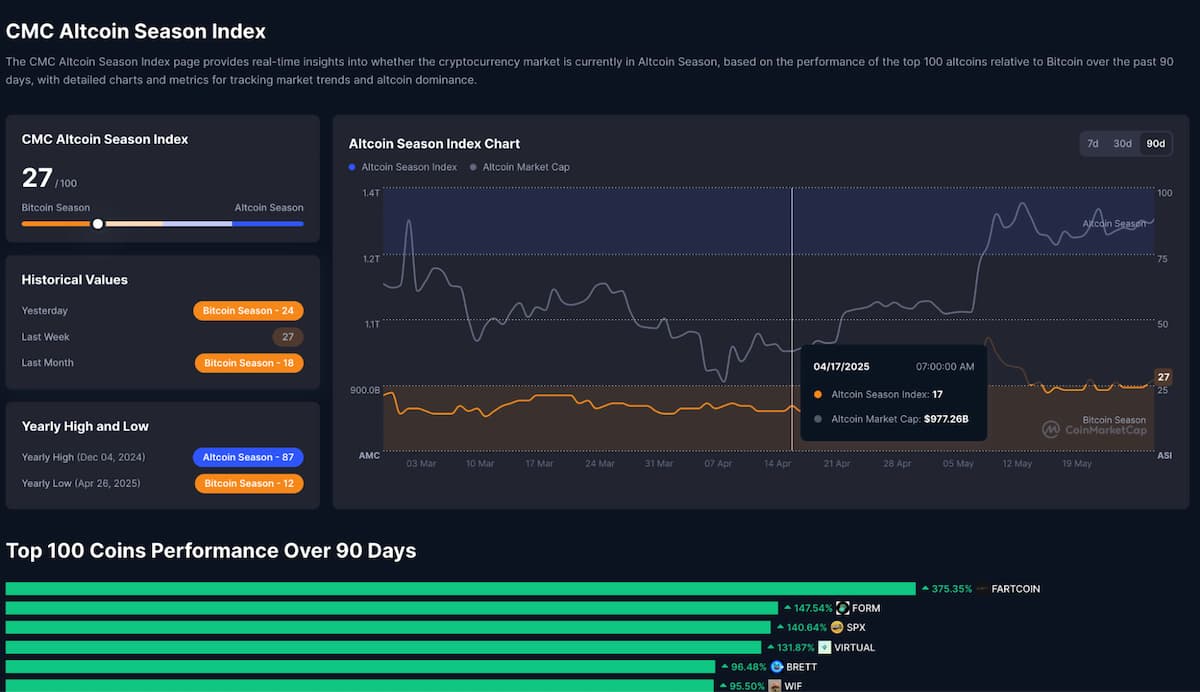
Task: Click the Yesterday Bitcoin Season - 24 badge
Action: (248, 311)
